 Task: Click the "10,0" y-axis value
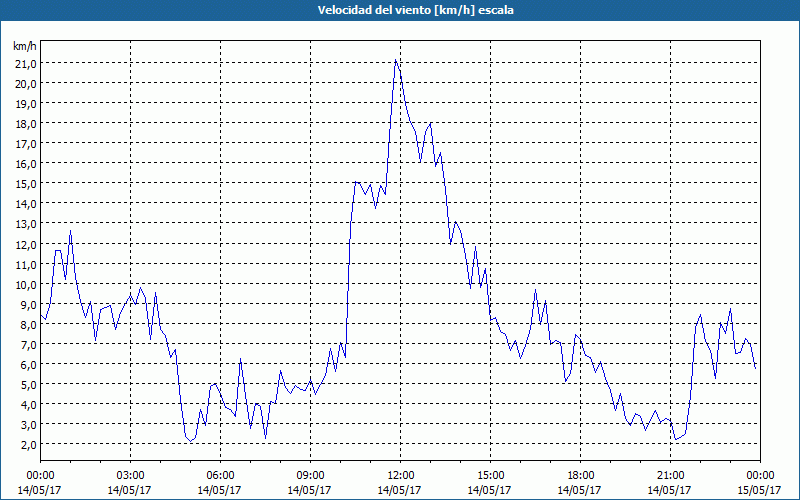pyautogui.click(x=27, y=284)
